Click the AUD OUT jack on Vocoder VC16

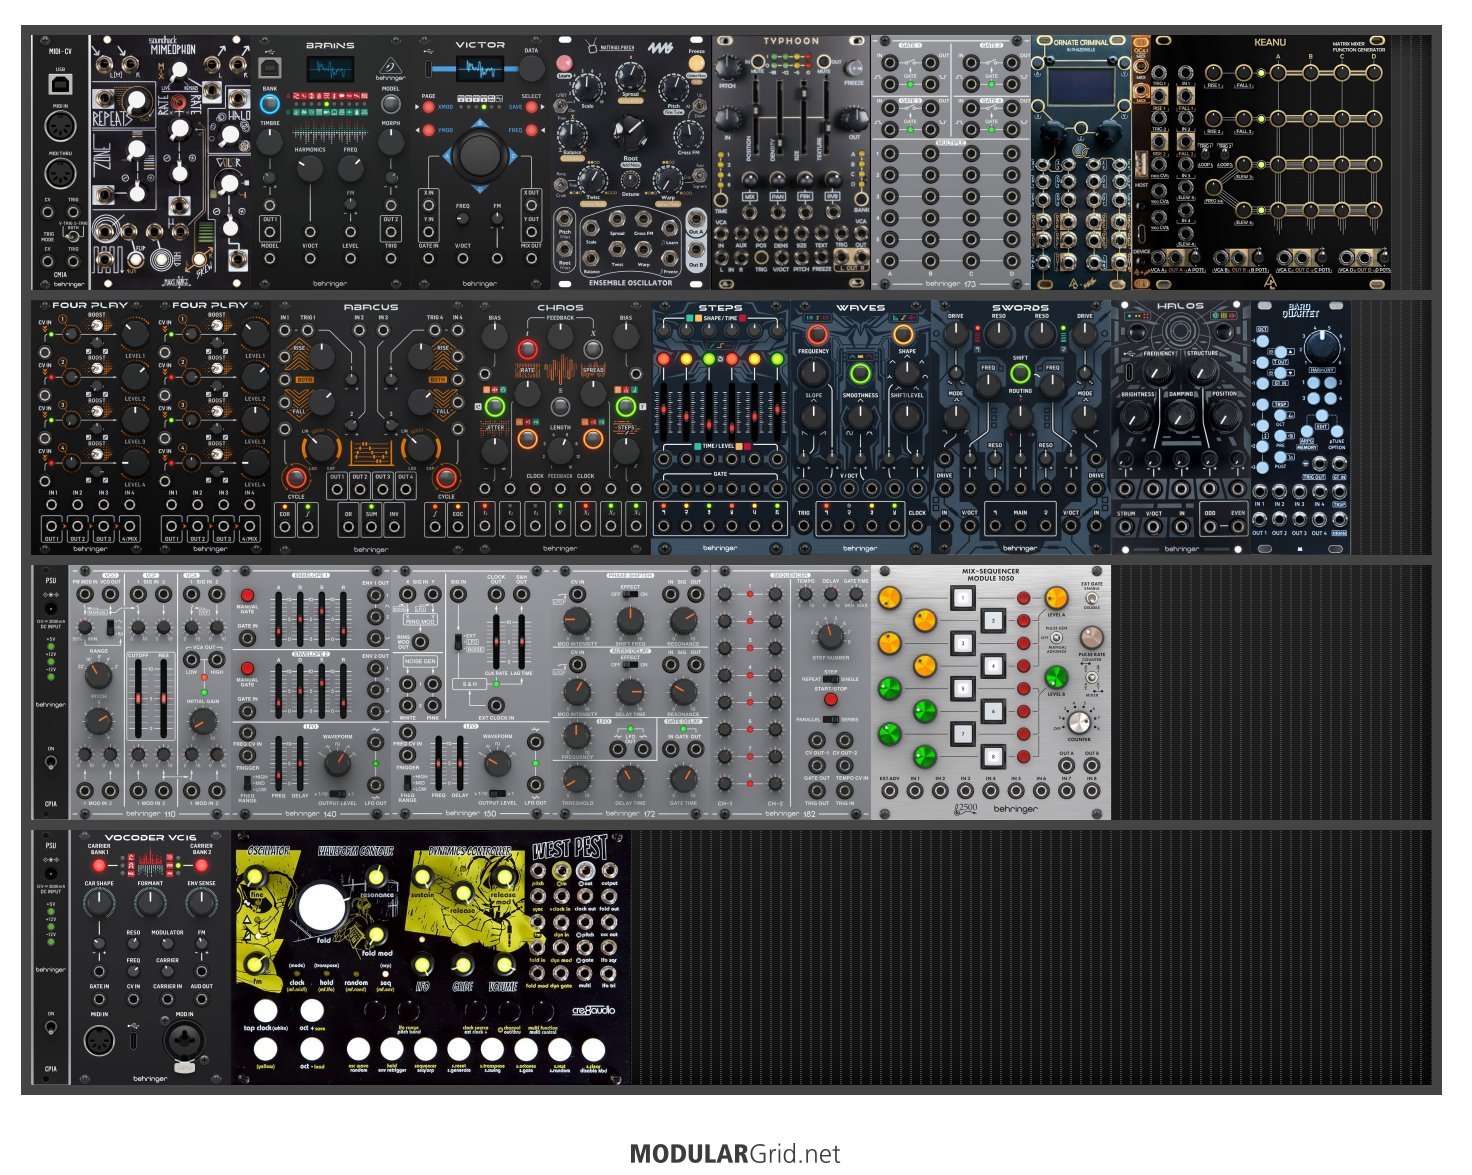(201, 1000)
